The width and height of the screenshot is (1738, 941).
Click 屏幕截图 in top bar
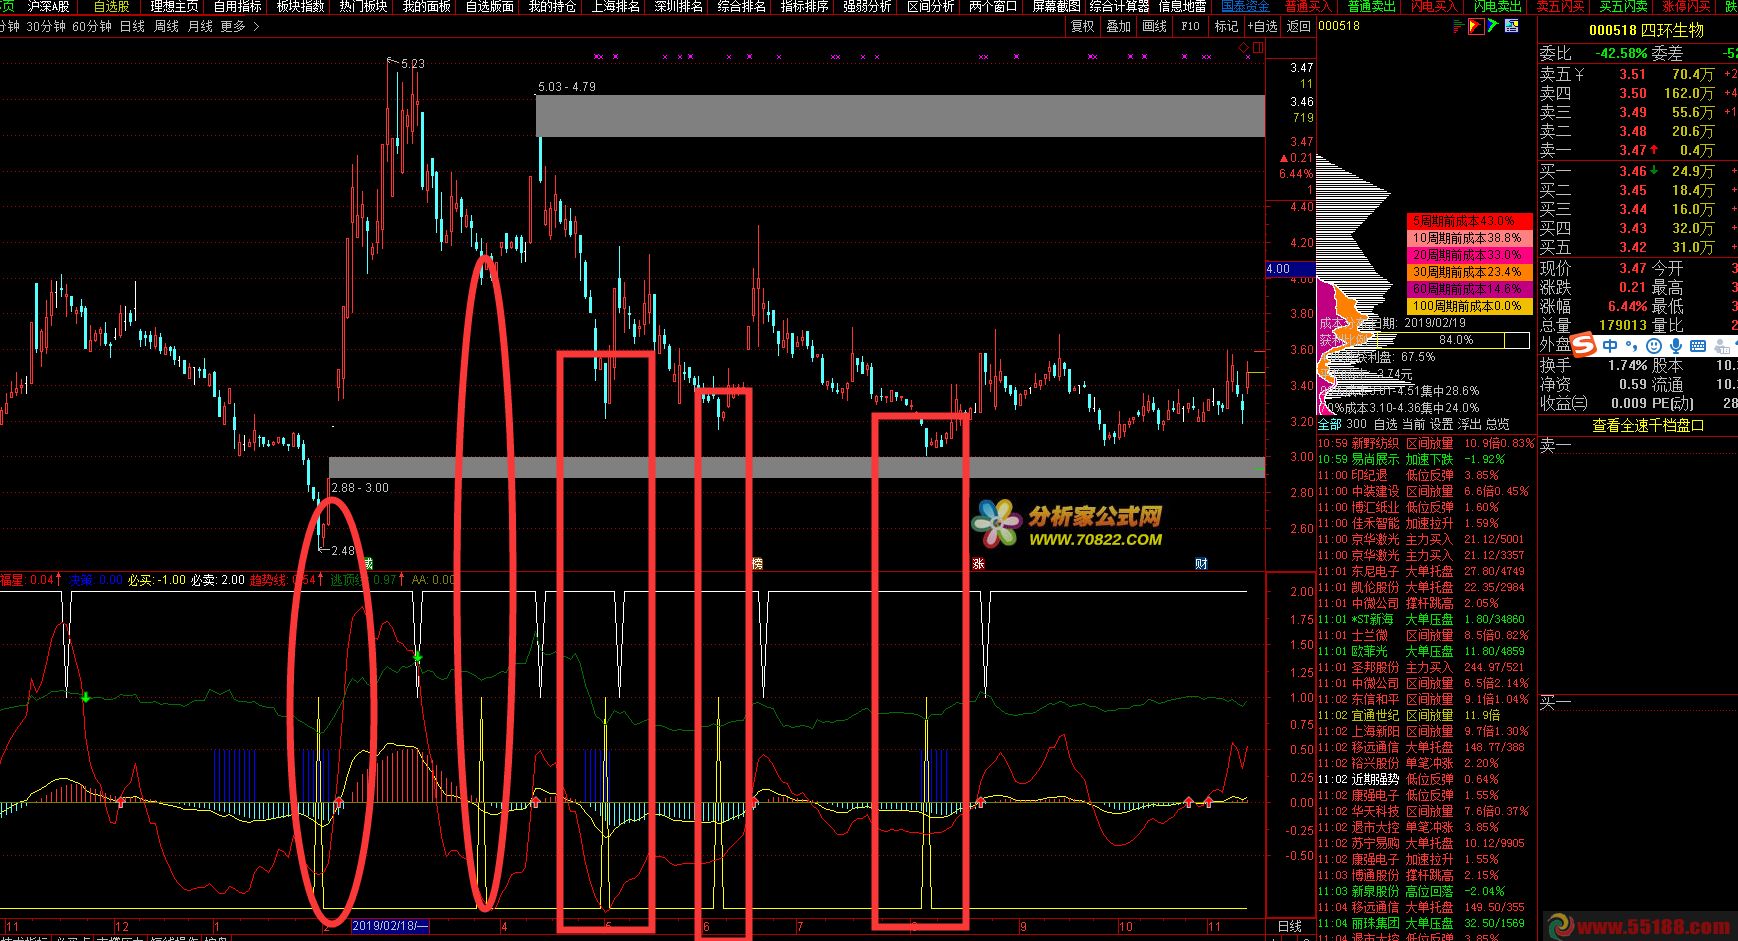(1056, 6)
